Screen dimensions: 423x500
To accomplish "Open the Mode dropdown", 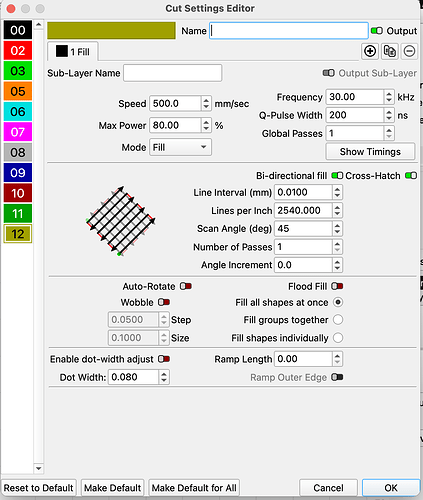I will pyautogui.click(x=180, y=147).
